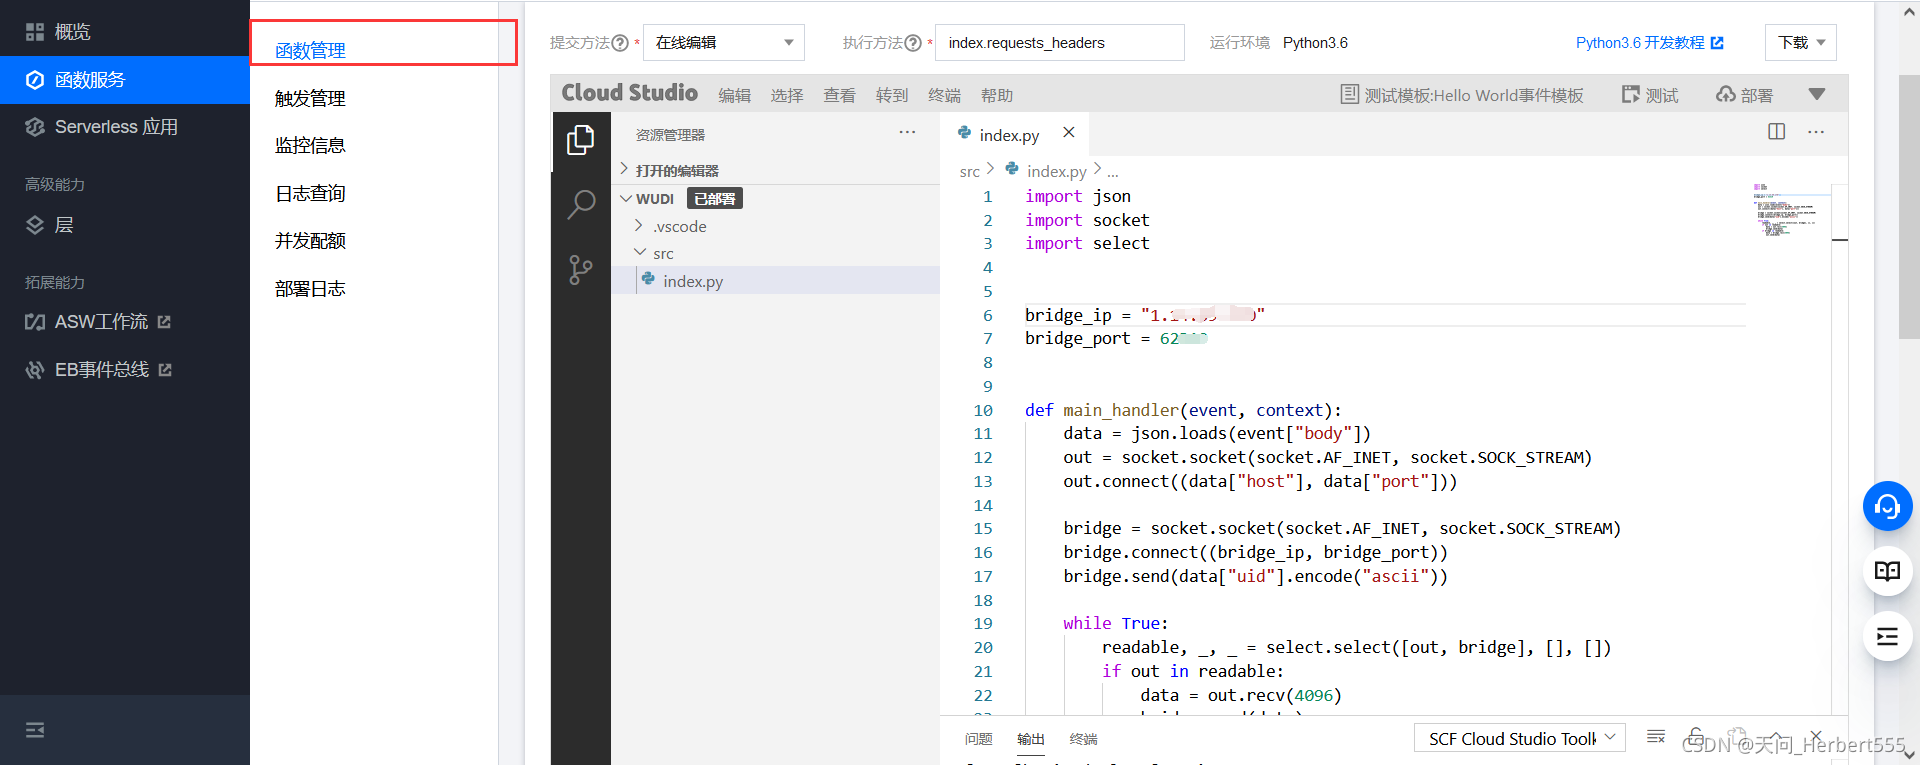Expand 打开的编辑器 section

[775, 170]
